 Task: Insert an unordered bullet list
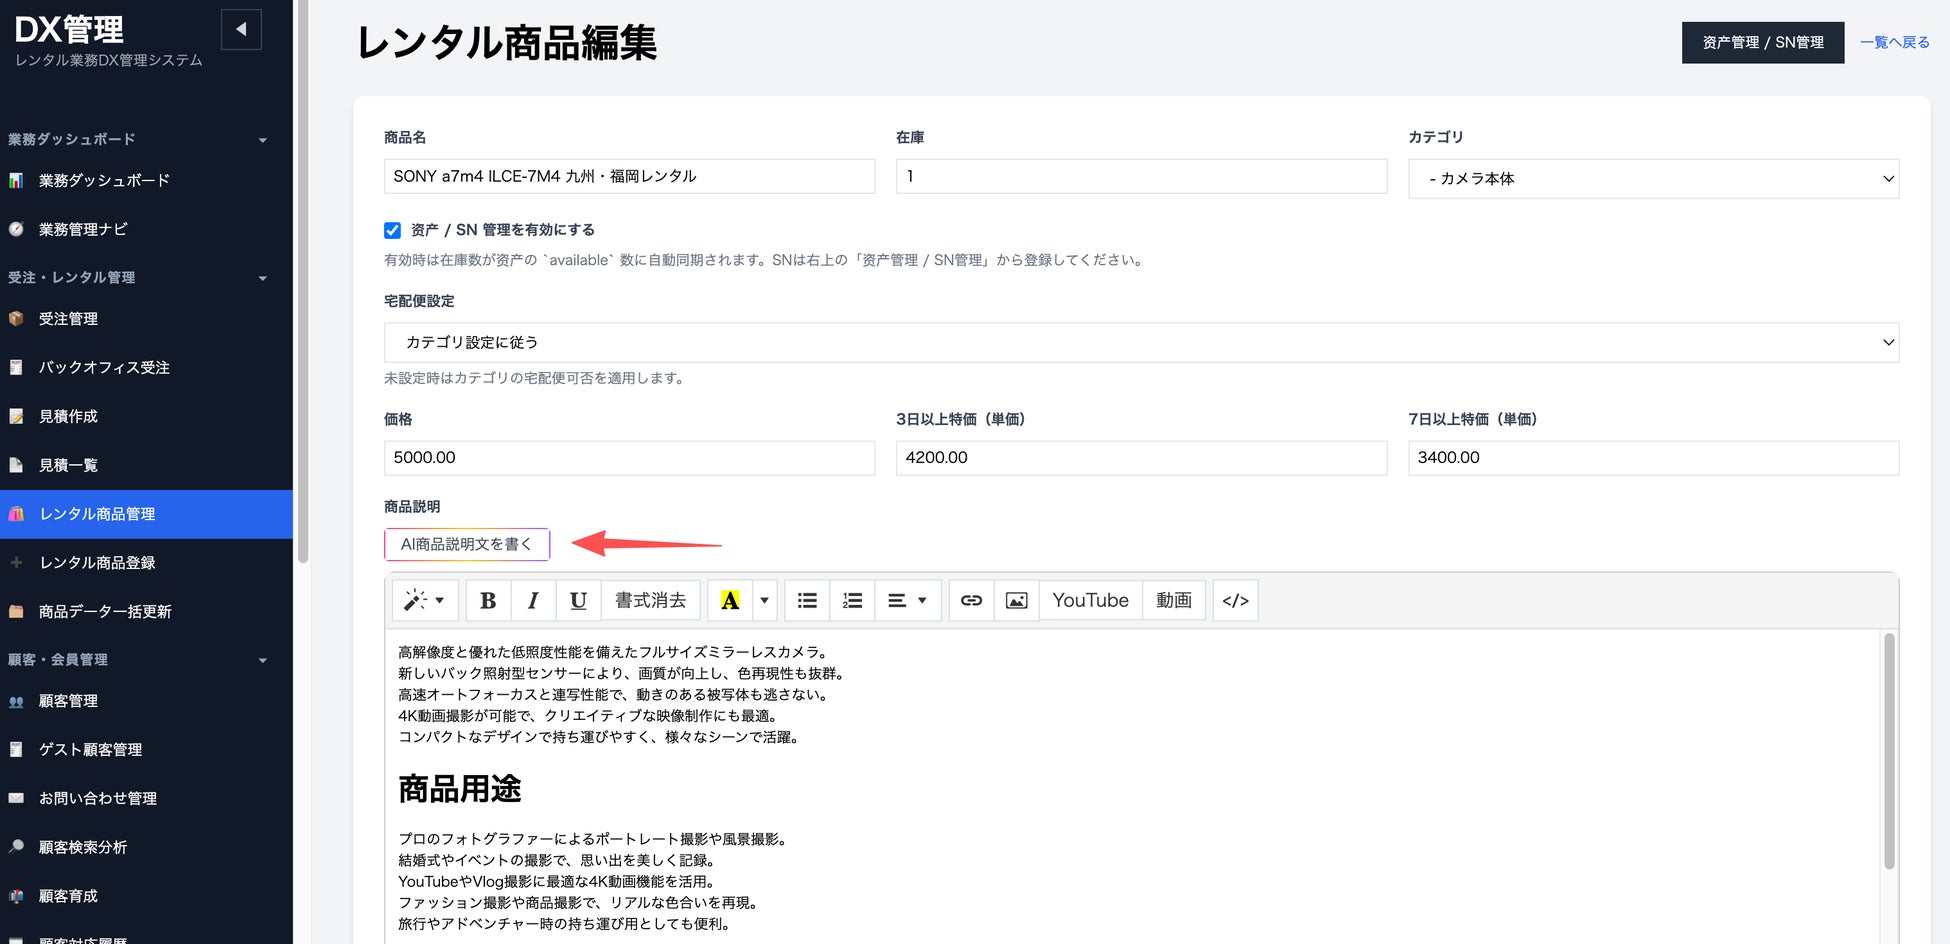(807, 600)
